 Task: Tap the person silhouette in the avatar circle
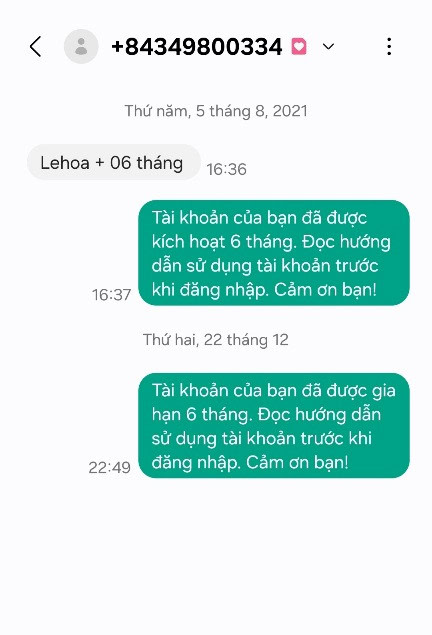tap(81, 47)
